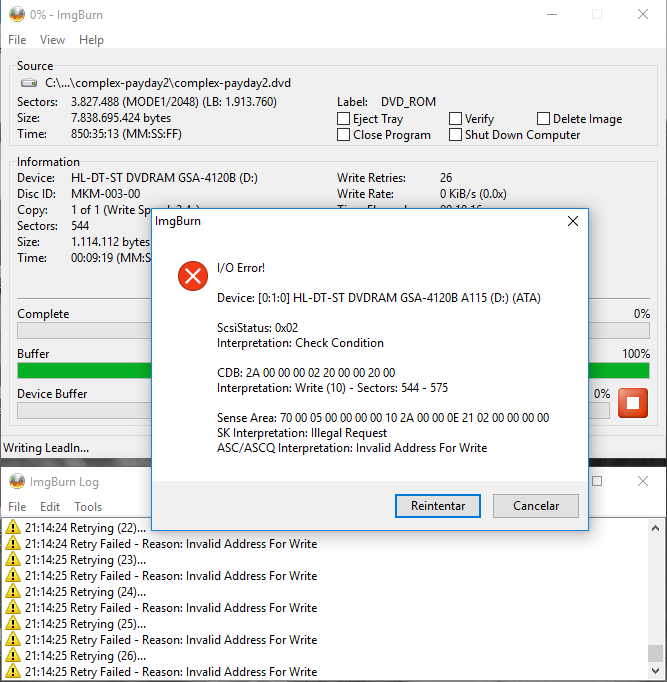Tick the Close Program checkbox
This screenshot has height=682, width=667.
(x=344, y=135)
